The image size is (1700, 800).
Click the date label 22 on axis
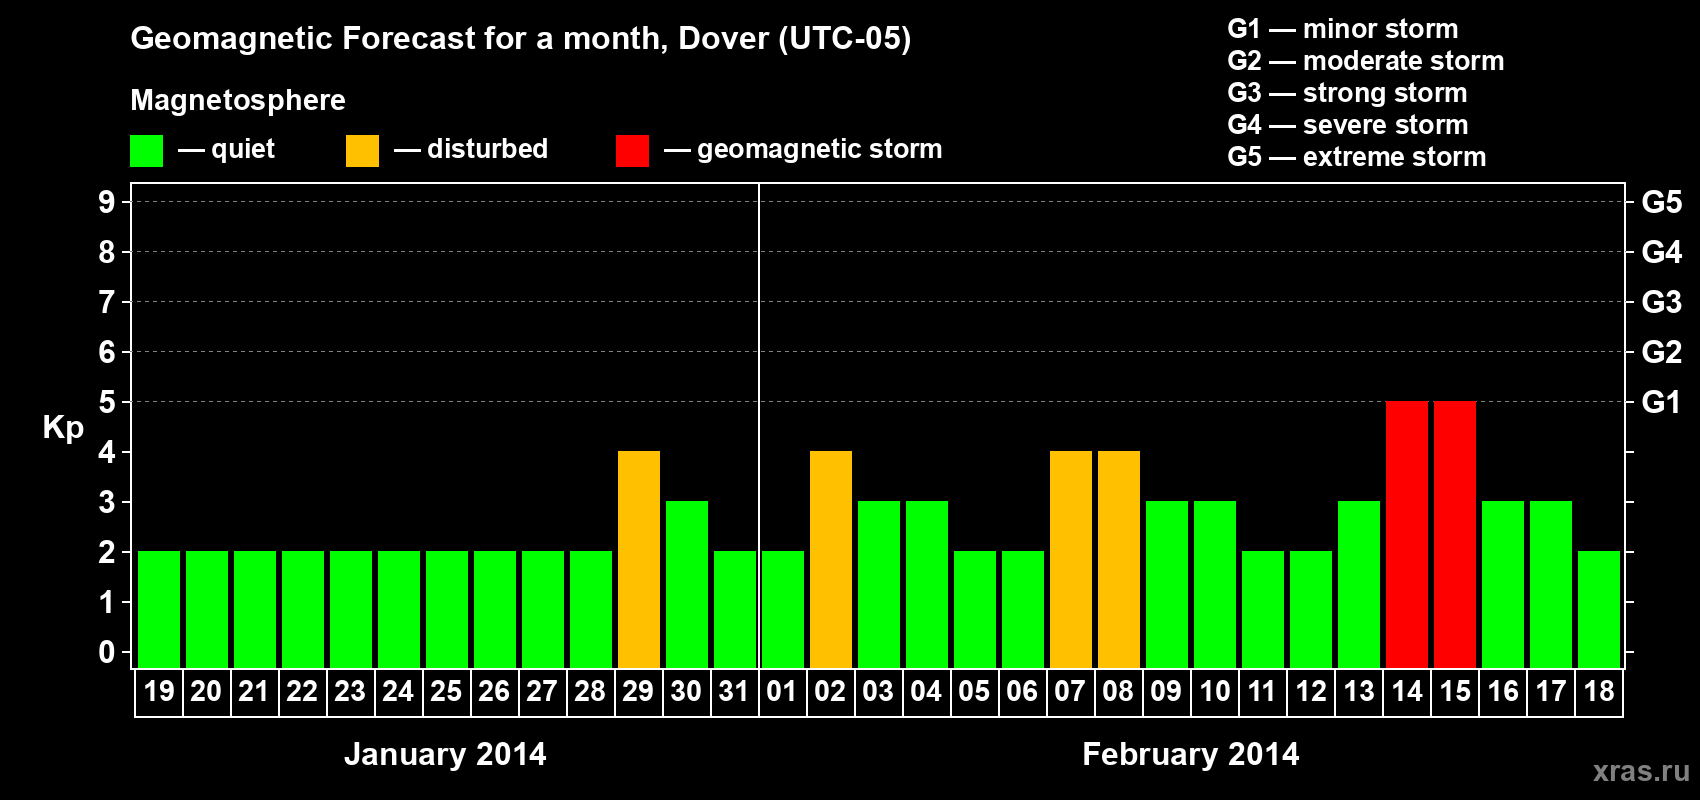coord(302,691)
